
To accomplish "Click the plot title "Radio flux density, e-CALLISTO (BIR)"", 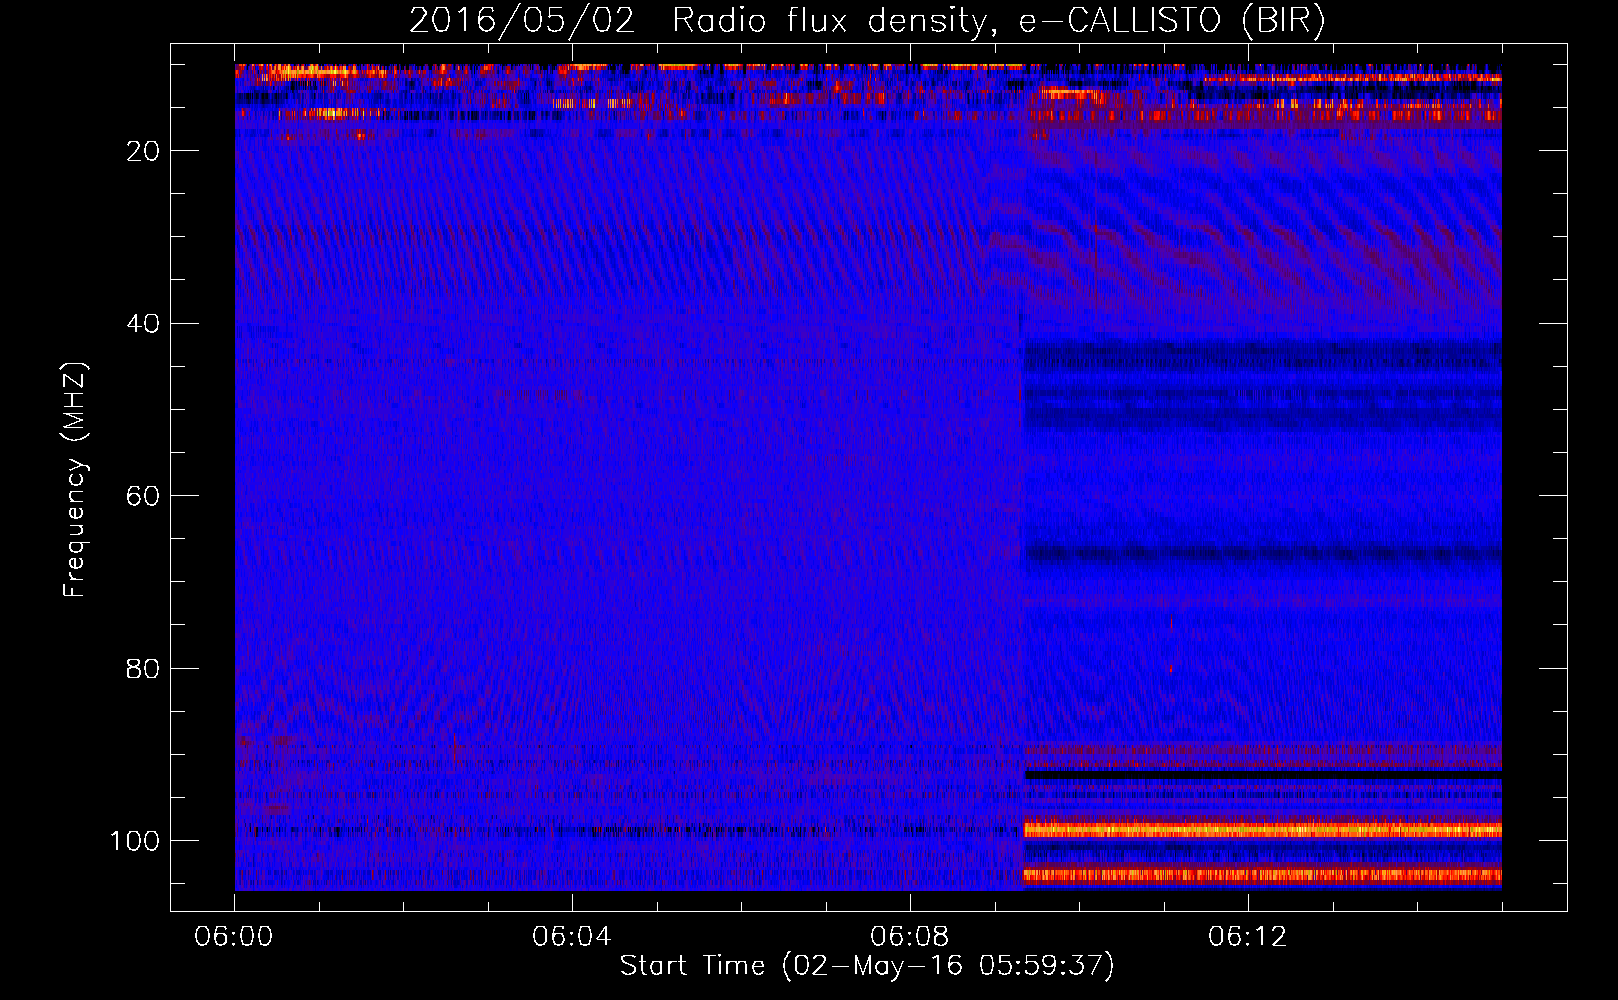I will (998, 21).
